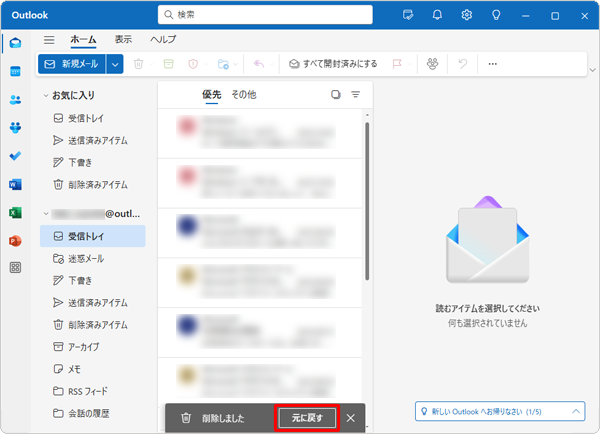
Task: Launch Word from the sidebar
Action: click(x=15, y=184)
